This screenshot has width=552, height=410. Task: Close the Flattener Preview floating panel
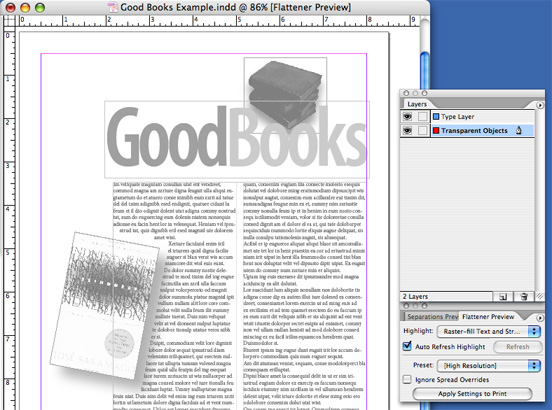tap(406, 306)
